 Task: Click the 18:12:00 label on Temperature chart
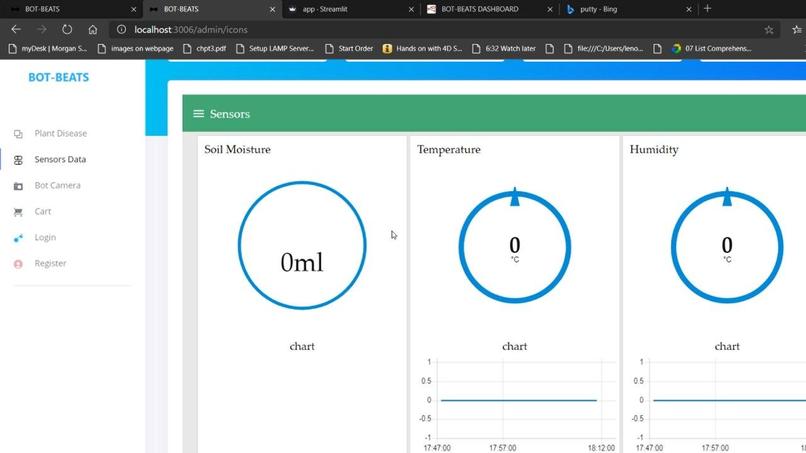click(x=601, y=448)
